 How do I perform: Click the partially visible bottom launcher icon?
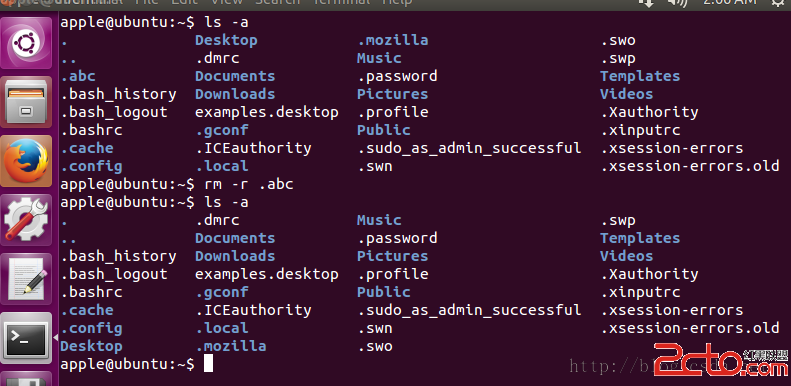coord(28,378)
